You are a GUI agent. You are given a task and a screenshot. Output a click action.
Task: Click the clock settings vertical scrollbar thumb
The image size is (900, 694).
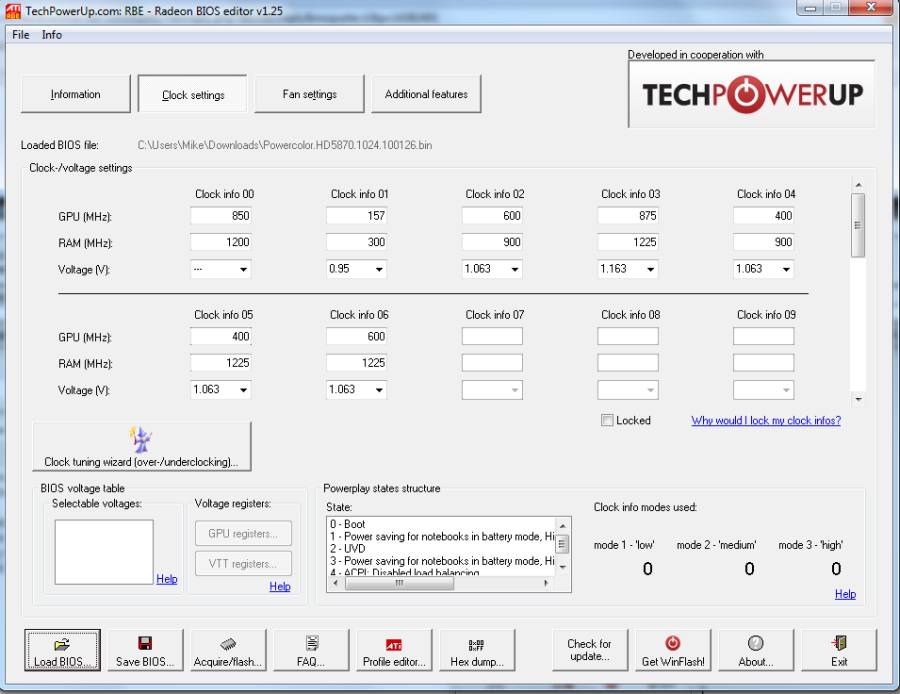pyautogui.click(x=858, y=225)
